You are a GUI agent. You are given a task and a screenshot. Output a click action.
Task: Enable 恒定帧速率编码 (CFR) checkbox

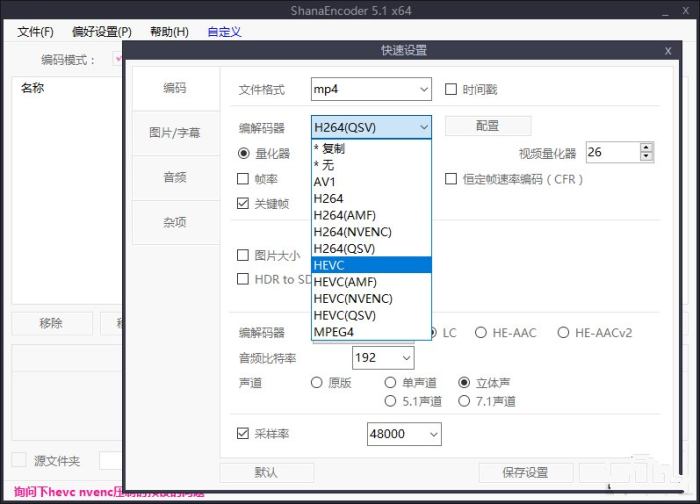pos(451,179)
